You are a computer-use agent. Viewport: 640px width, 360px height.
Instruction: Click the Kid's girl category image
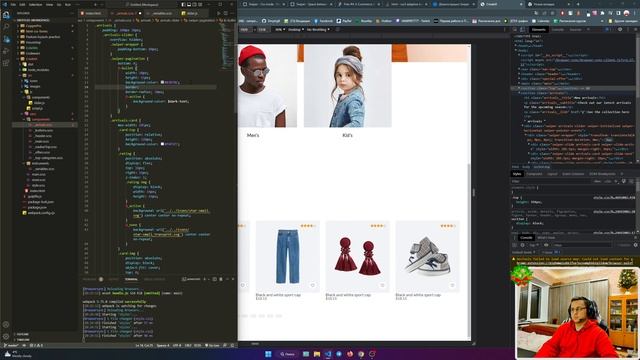point(347,86)
